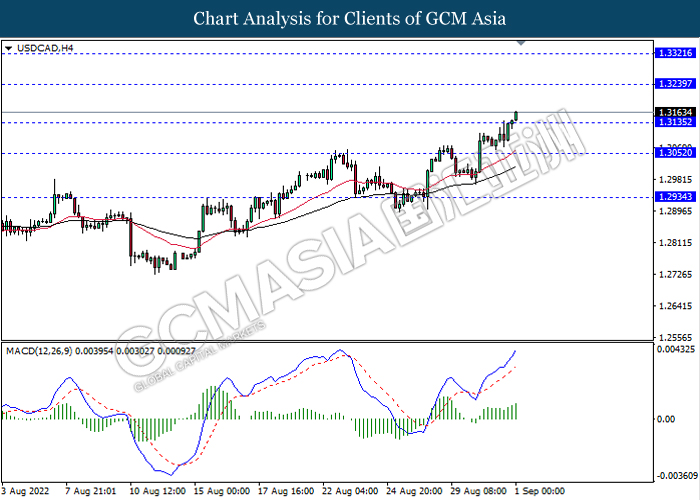
Task: Select the 1.31352 price level label
Action: pyautogui.click(x=675, y=122)
